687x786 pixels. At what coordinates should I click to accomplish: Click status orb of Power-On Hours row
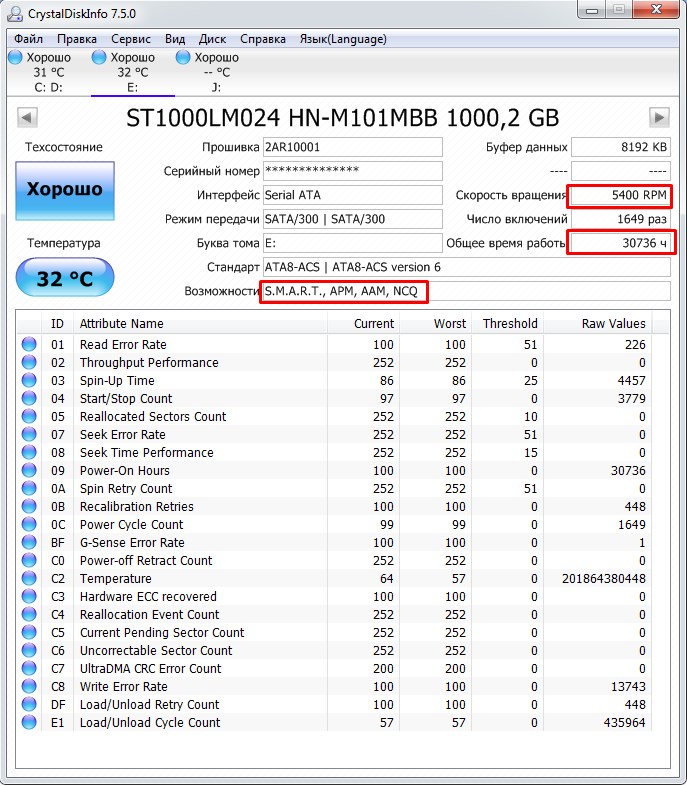pyautogui.click(x=29, y=471)
